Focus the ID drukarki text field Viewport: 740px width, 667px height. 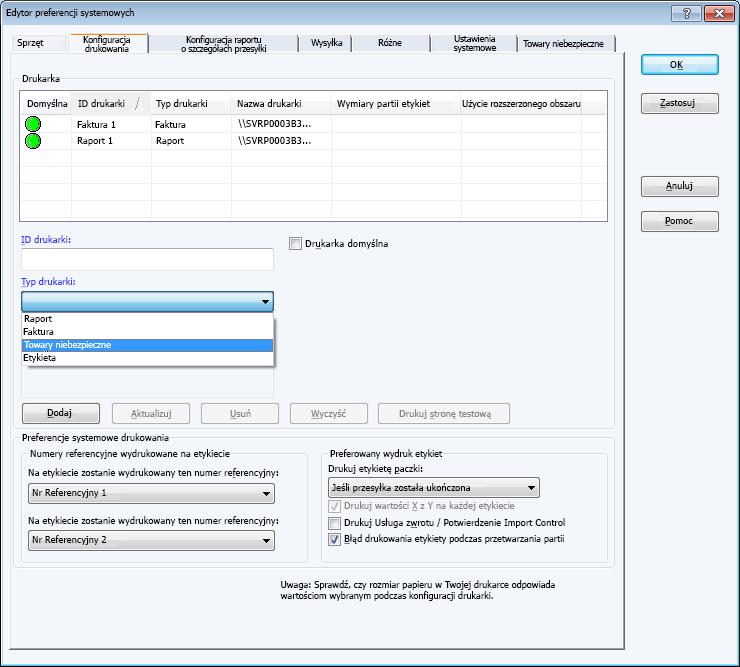tap(147, 259)
